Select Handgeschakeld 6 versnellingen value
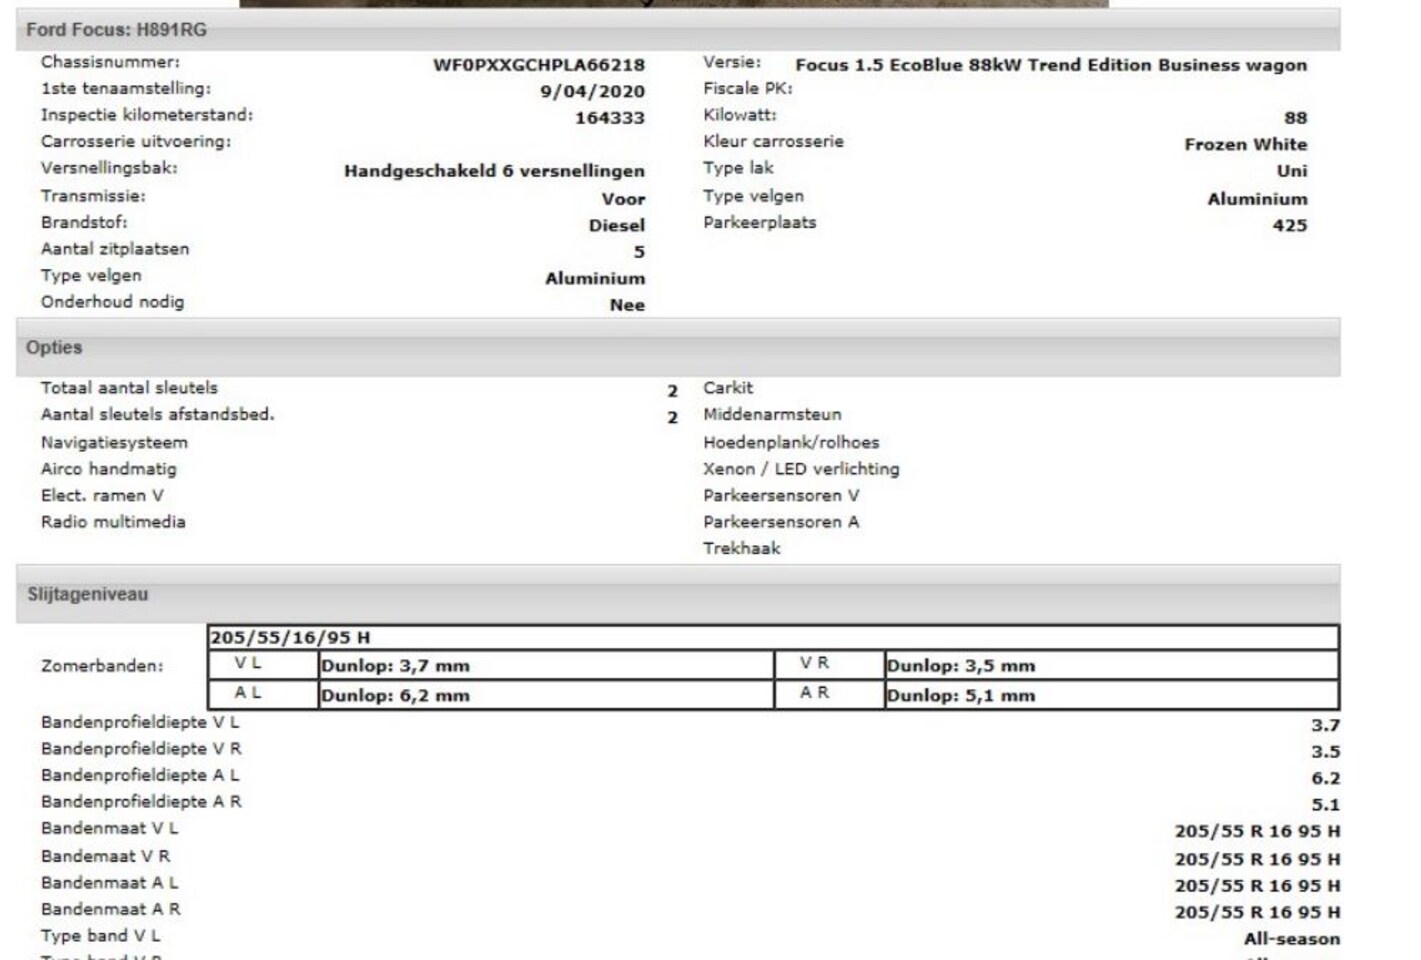The width and height of the screenshot is (1421, 960). point(494,171)
